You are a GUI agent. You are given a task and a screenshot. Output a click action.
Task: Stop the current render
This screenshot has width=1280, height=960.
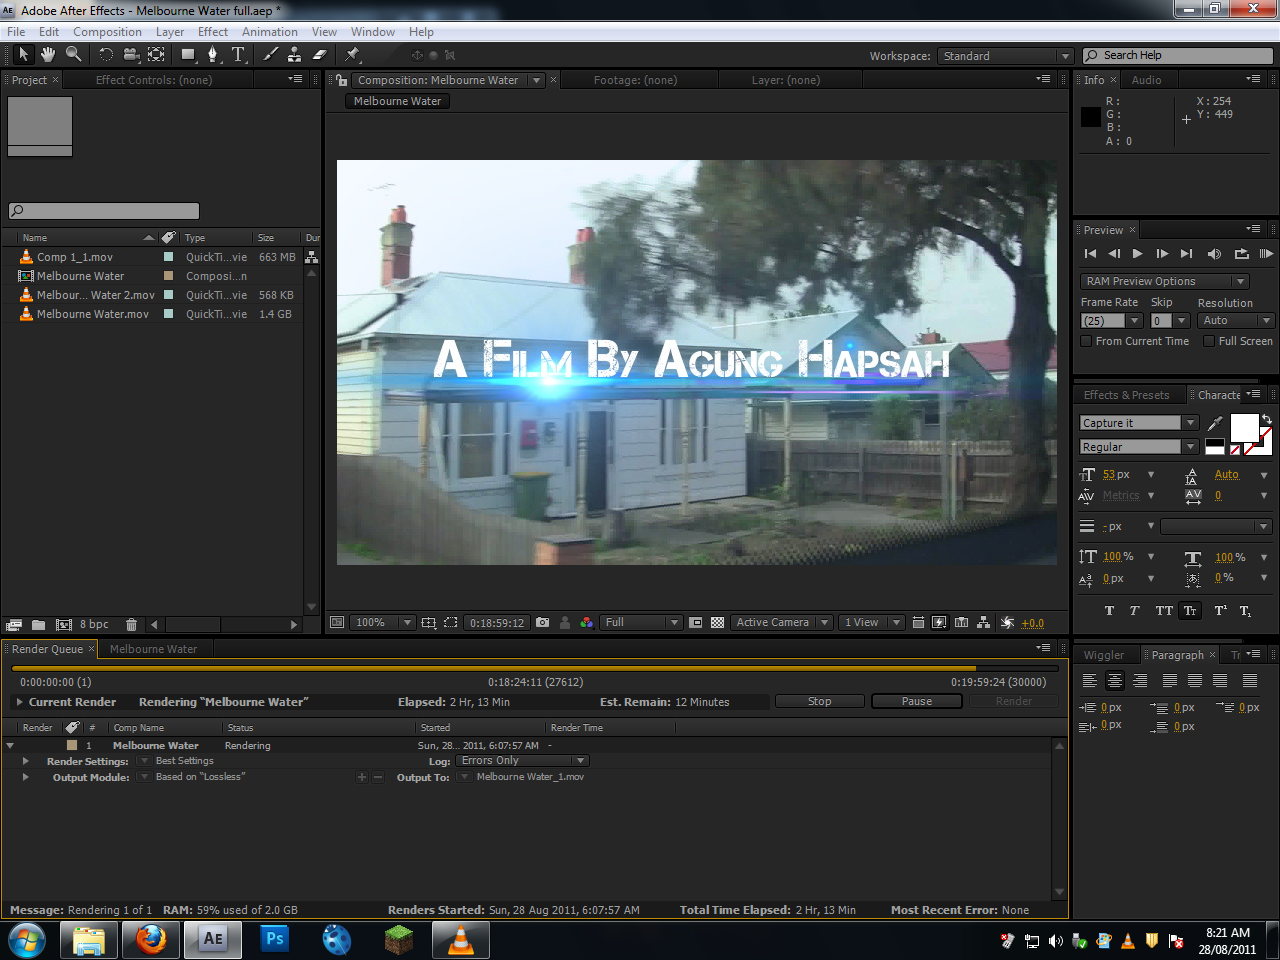(819, 702)
